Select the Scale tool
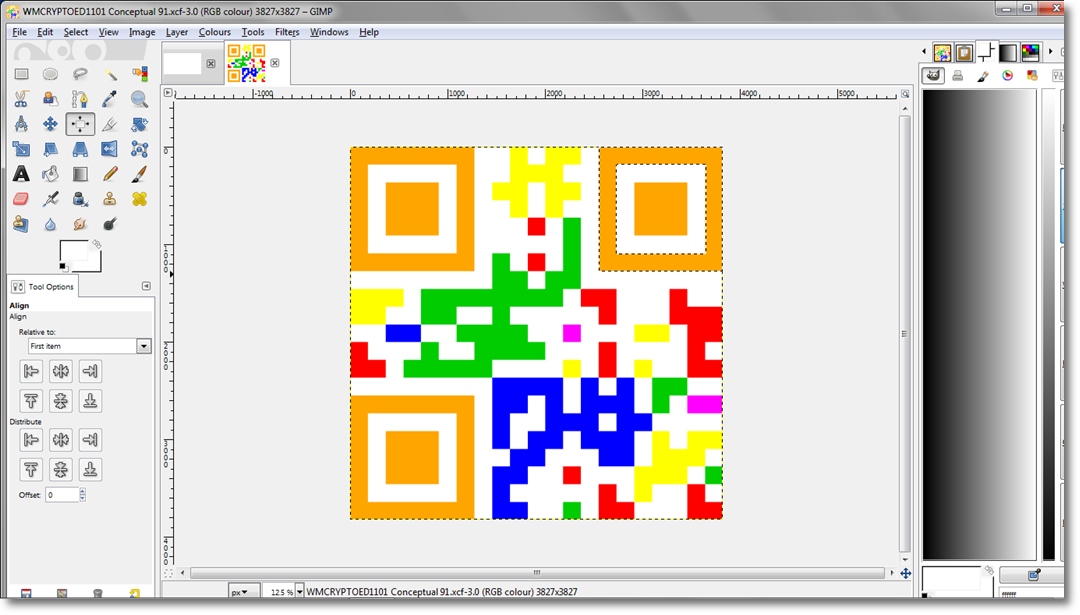Screen dimensions: 1080x615 pos(21,149)
